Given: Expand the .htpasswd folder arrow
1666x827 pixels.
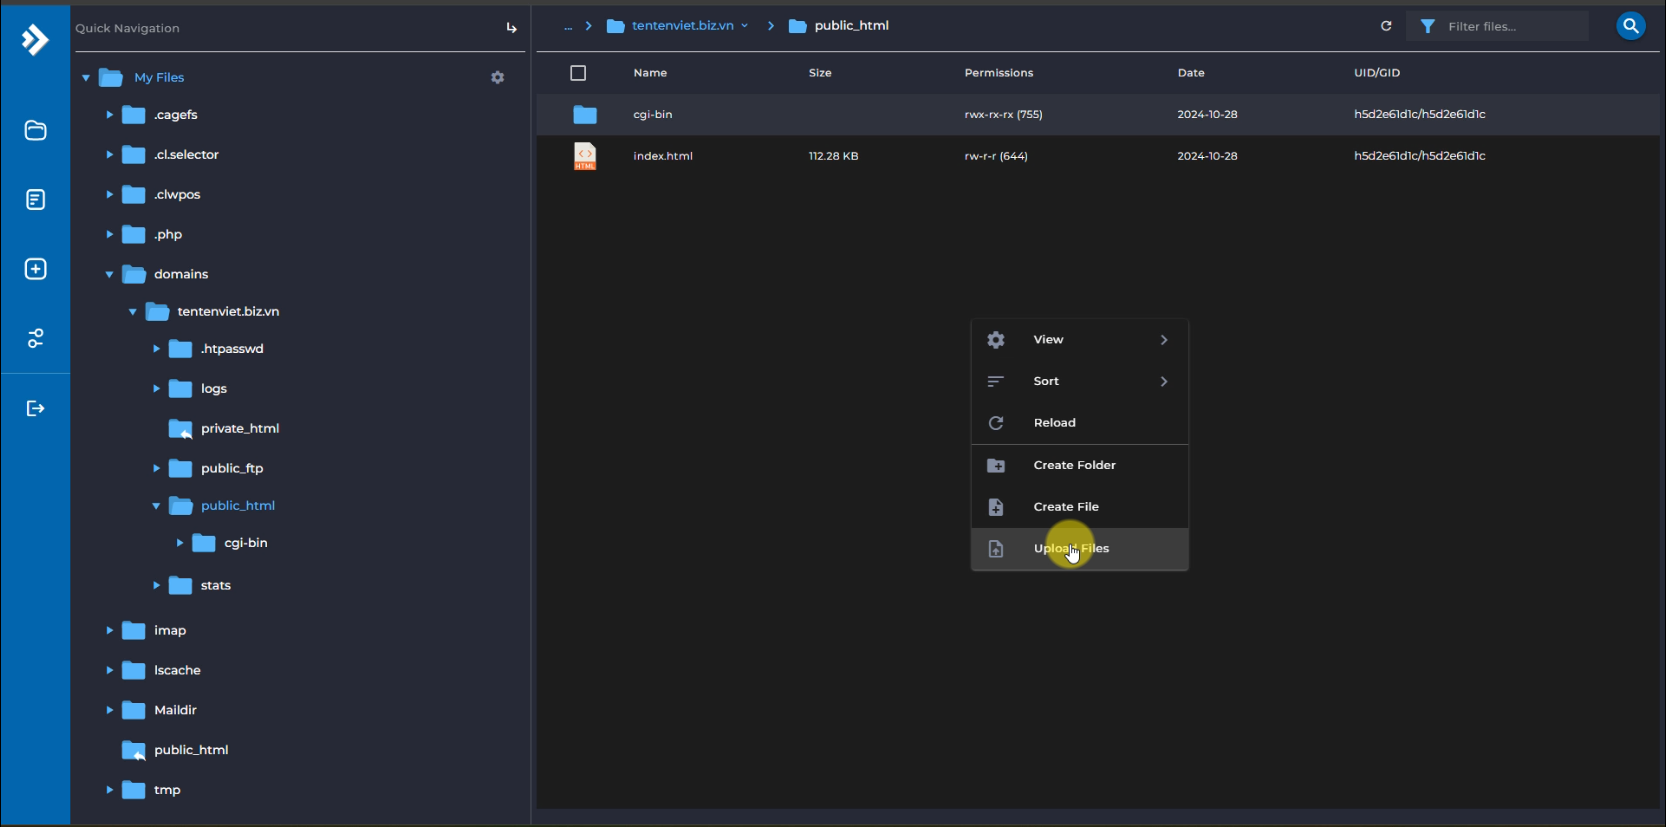Looking at the screenshot, I should click(156, 349).
